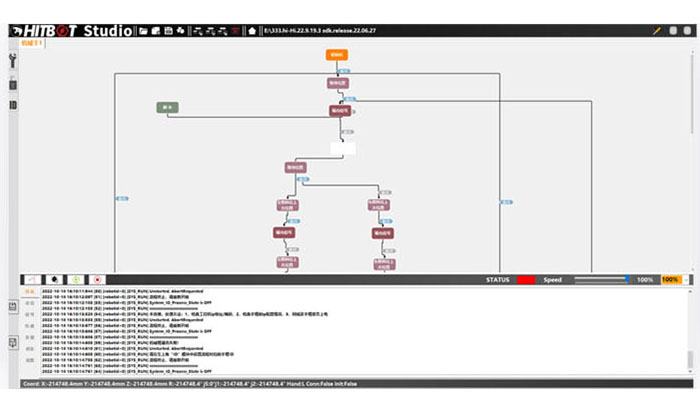Click the open folder icon in top toolbar
The width and height of the screenshot is (700, 411).
coord(143,32)
